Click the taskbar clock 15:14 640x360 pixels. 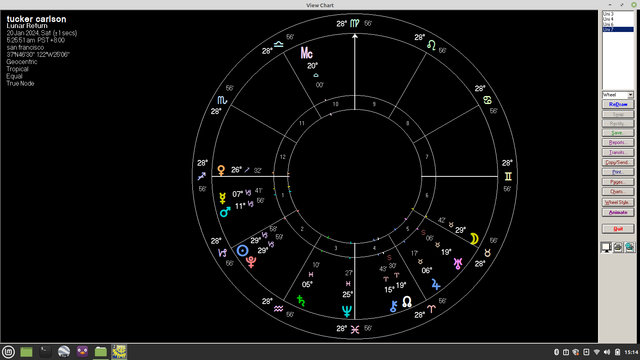631,352
